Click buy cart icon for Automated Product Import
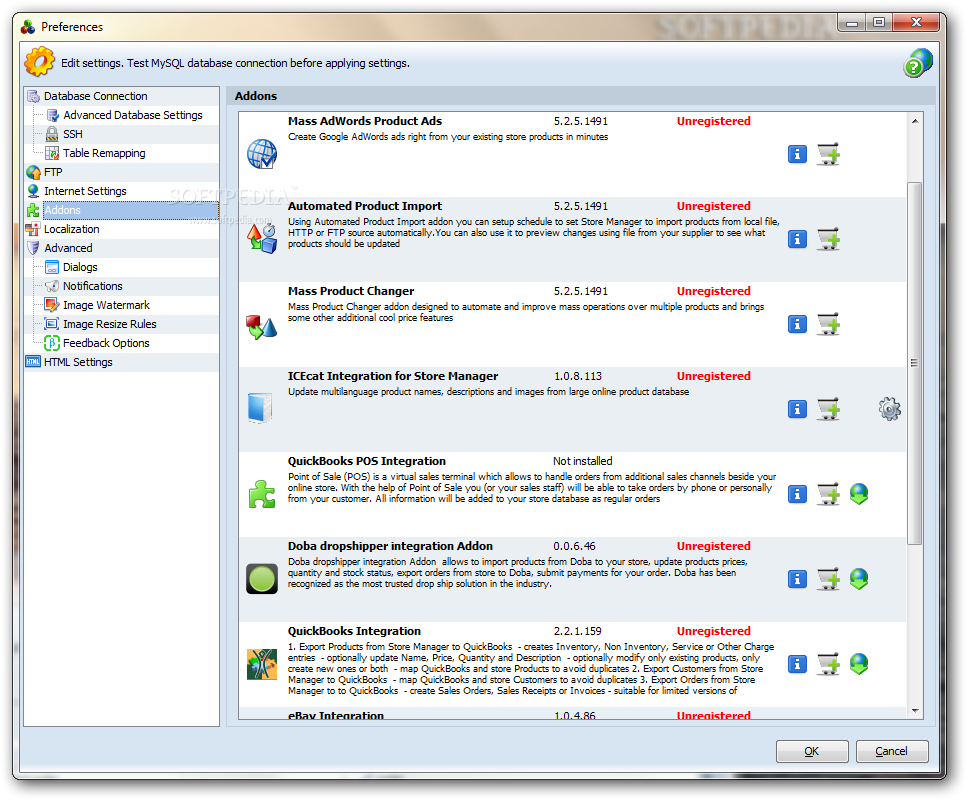Image resolution: width=967 pixels, height=800 pixels. click(828, 239)
